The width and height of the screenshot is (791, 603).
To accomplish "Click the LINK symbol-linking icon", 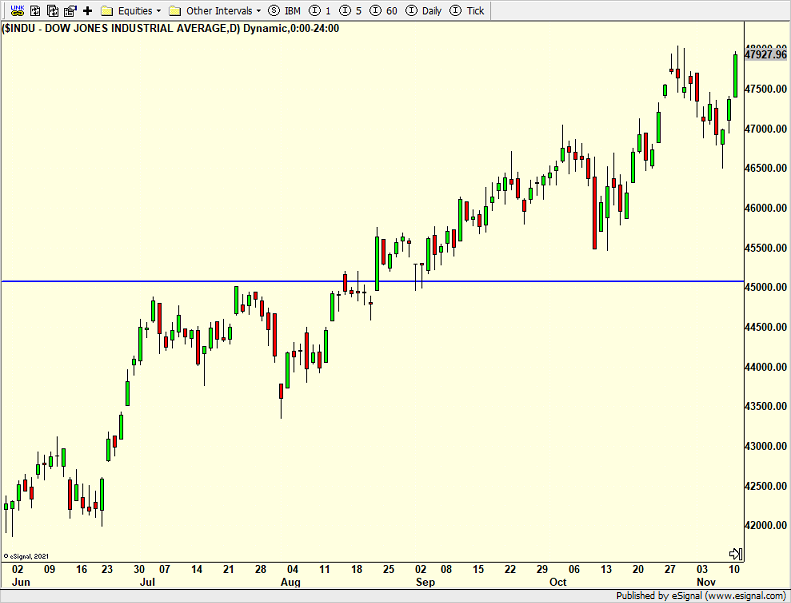I will click(17, 10).
